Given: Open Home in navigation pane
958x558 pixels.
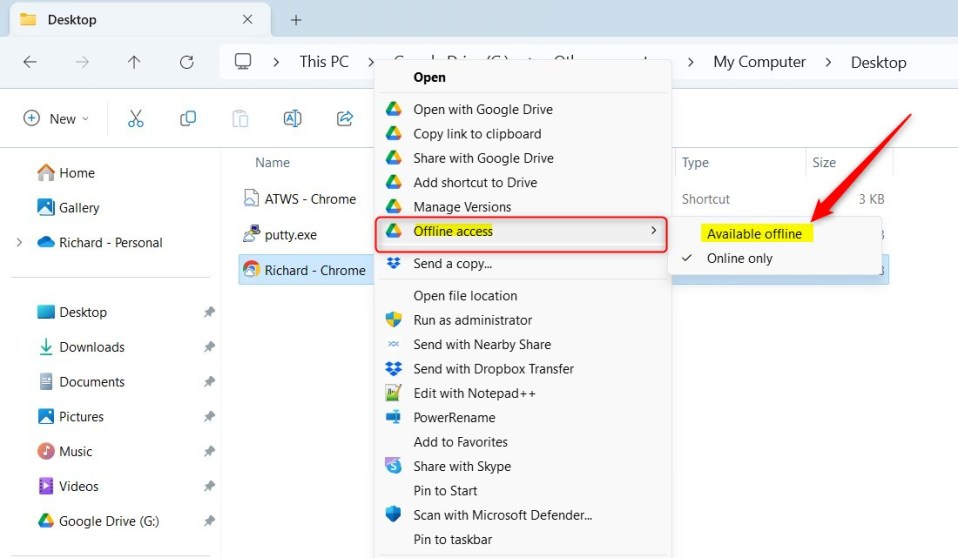Looking at the screenshot, I should 66,173.
